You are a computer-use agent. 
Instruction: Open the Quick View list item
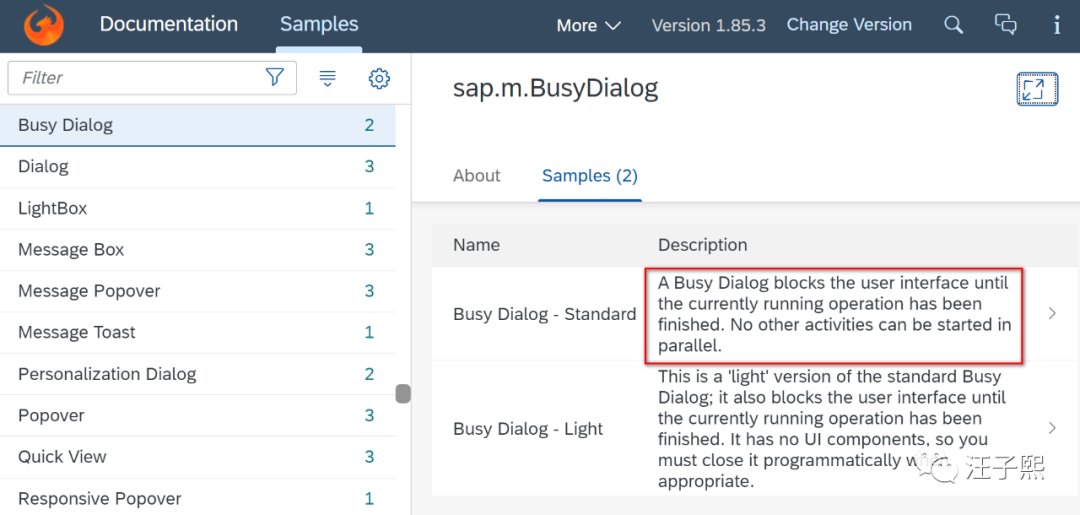tap(62, 457)
